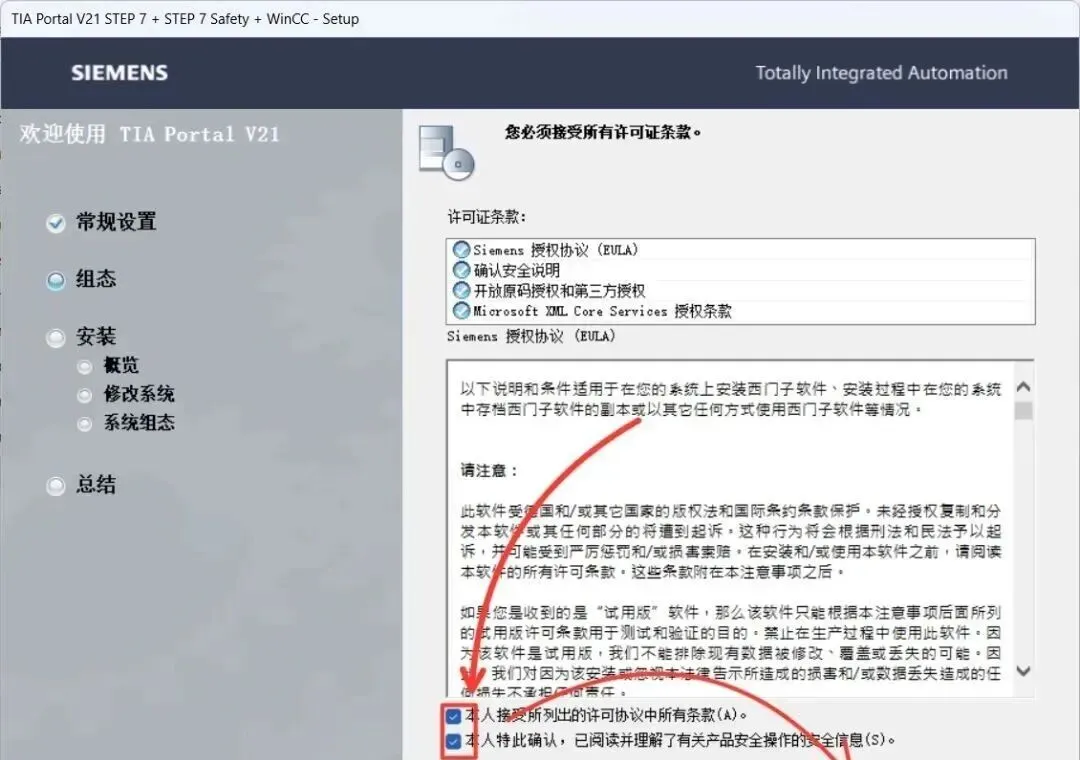Screen dimensions: 1080x760
Task: Click the scroll up arrow of license text
Action: coord(1024,387)
